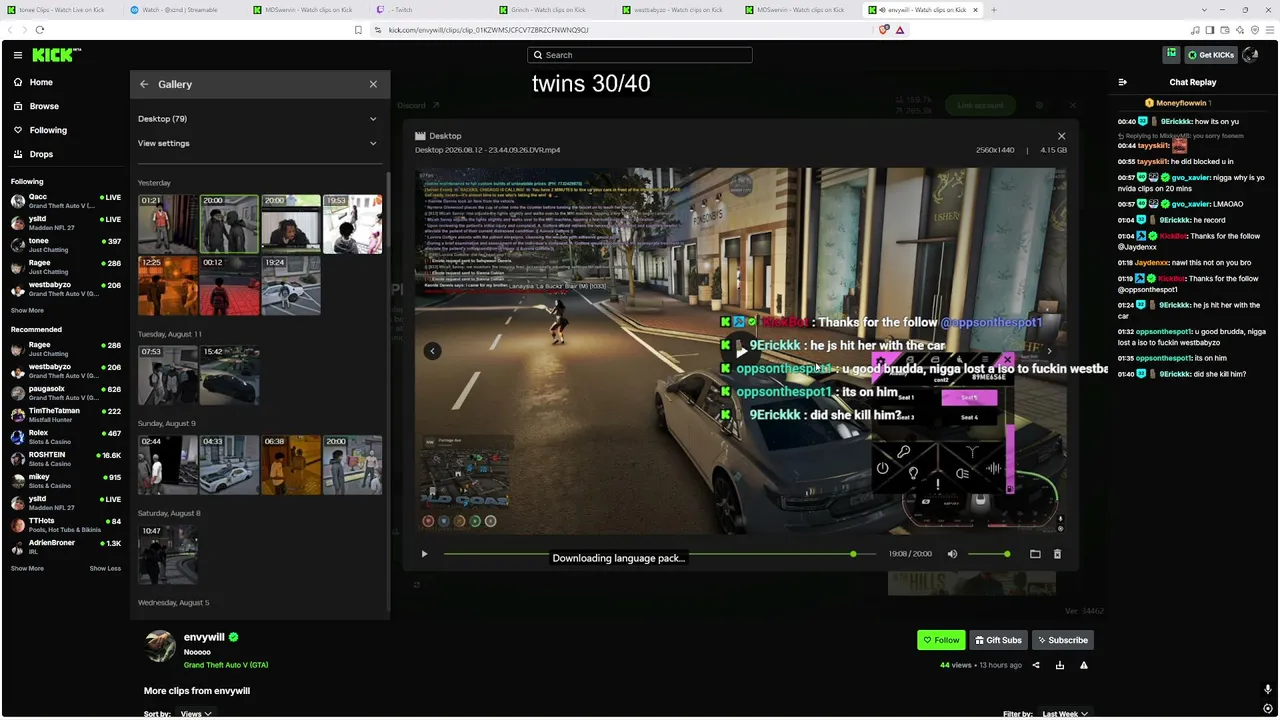Screen dimensions: 1280x720
Task: Open the video file folder location
Action: (1035, 554)
